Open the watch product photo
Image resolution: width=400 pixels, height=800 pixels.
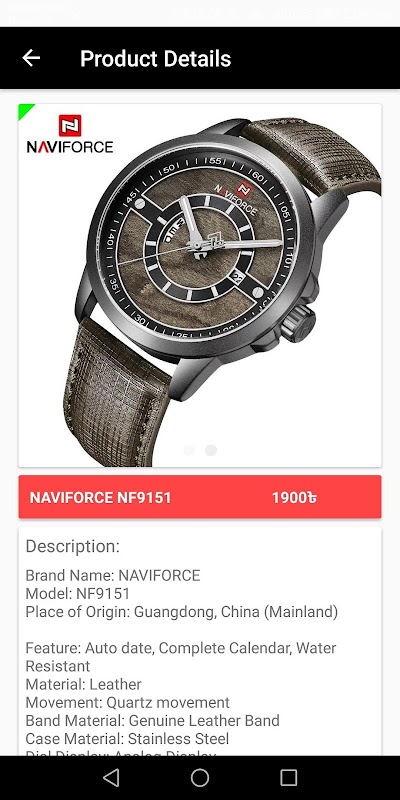click(200, 285)
